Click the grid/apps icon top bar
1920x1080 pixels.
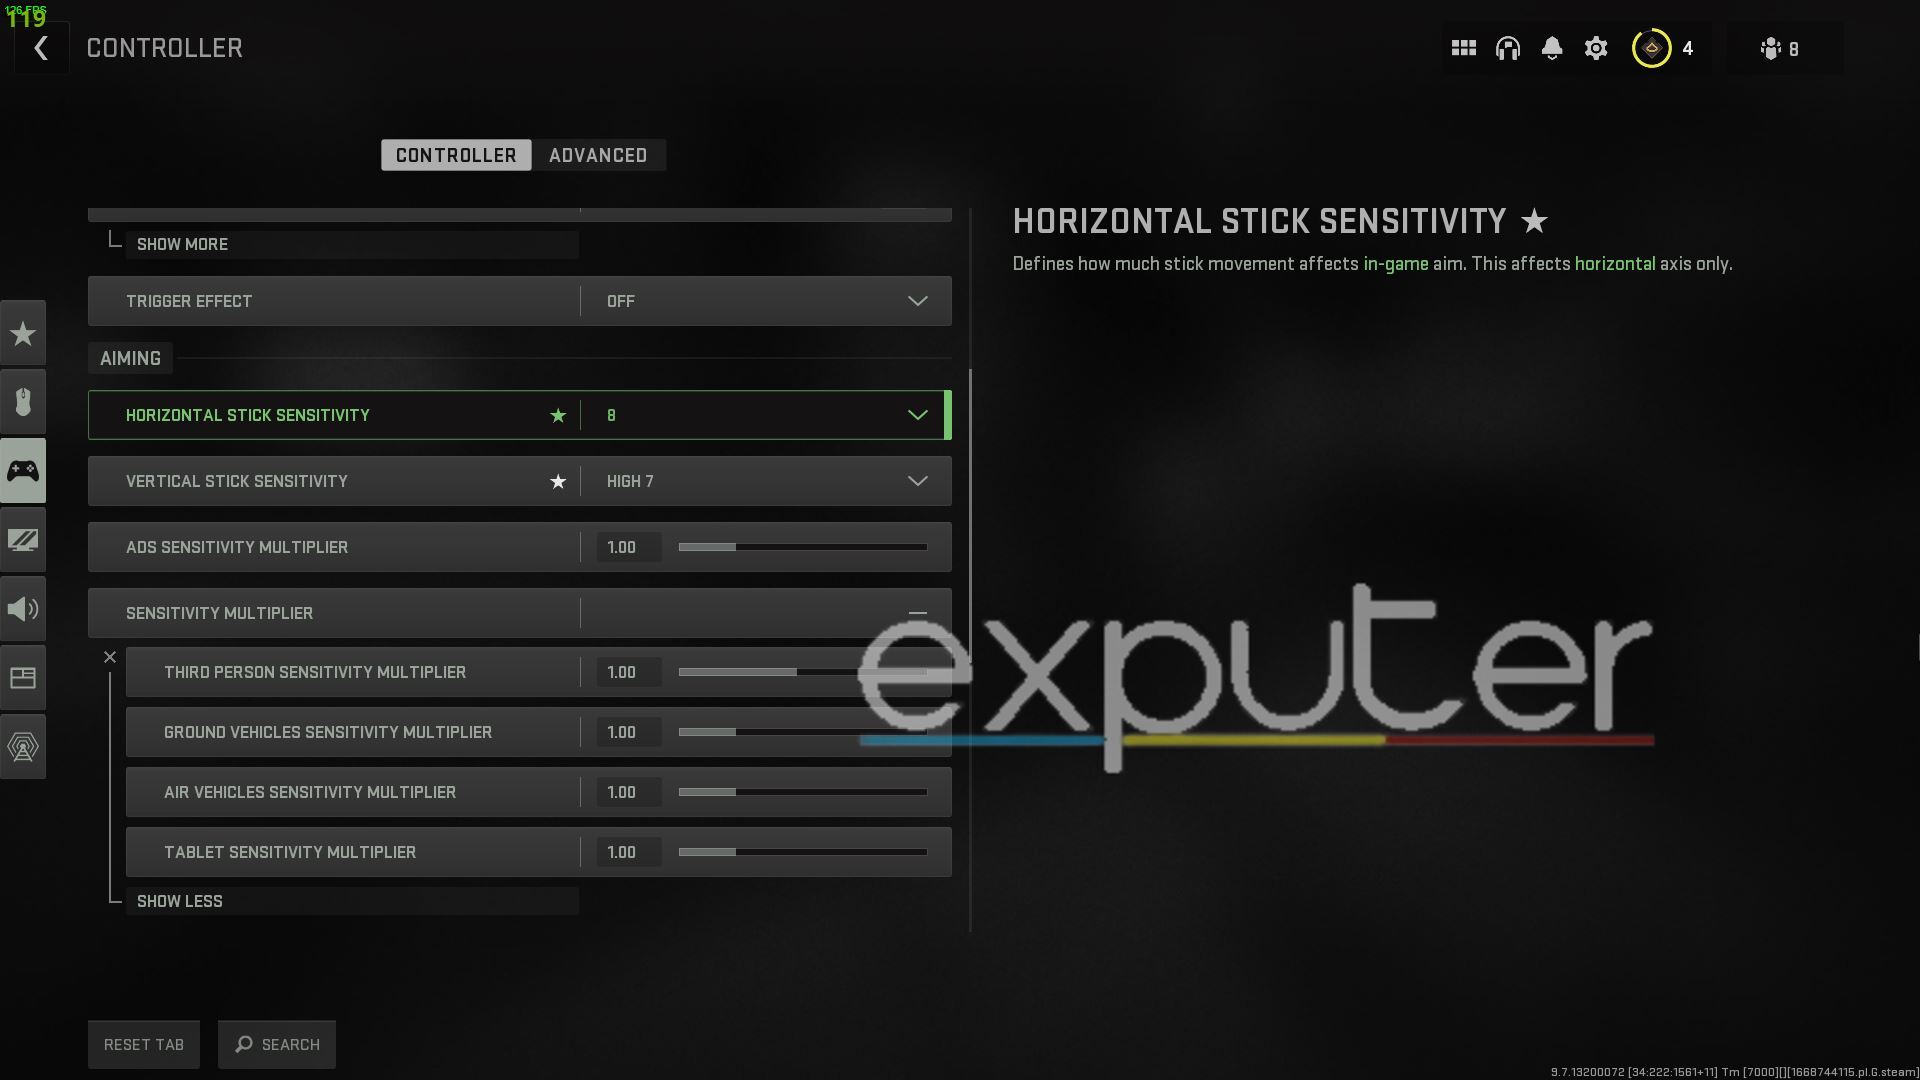coord(1464,49)
